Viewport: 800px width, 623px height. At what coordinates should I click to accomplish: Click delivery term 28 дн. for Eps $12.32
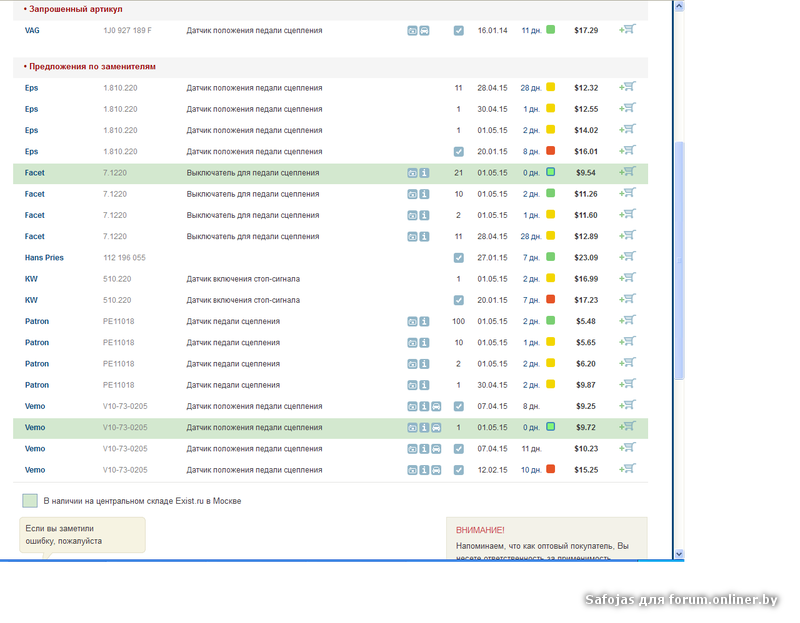coord(530,88)
